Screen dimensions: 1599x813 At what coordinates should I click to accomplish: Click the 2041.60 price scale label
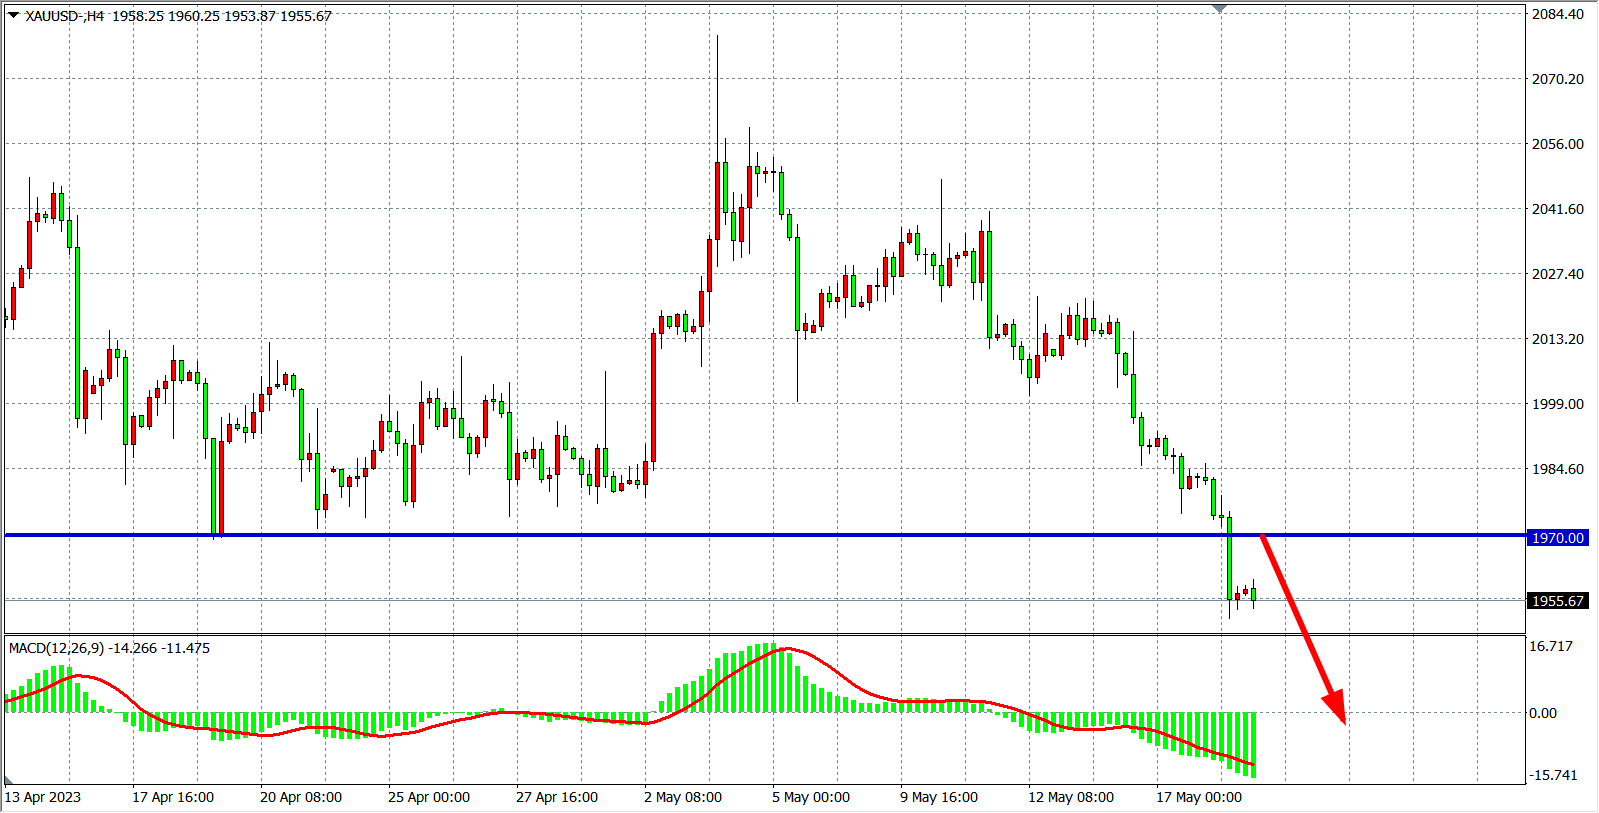tap(1558, 209)
